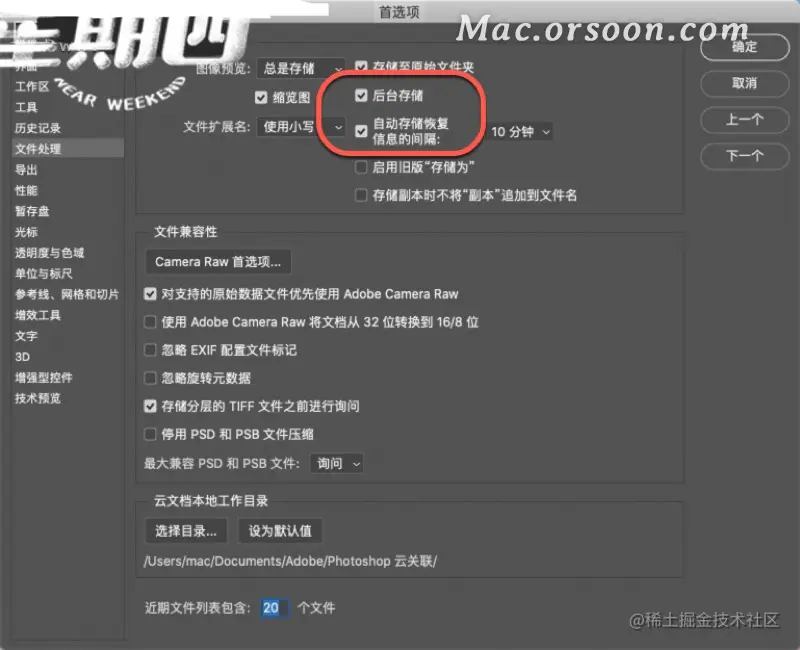Screen dimensions: 800x650
Task: Toggle 自动存储恢复信息的间隔 checkbox
Action: [361, 131]
